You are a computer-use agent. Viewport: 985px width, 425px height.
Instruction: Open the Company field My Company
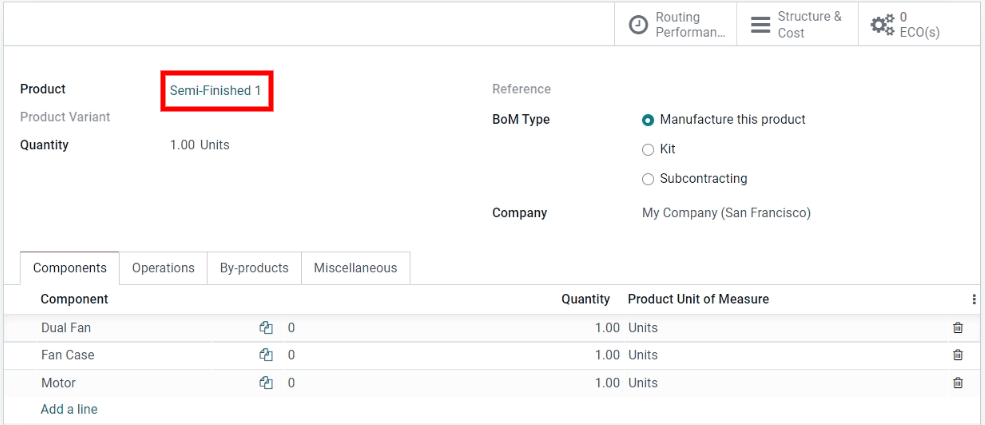click(x=725, y=213)
